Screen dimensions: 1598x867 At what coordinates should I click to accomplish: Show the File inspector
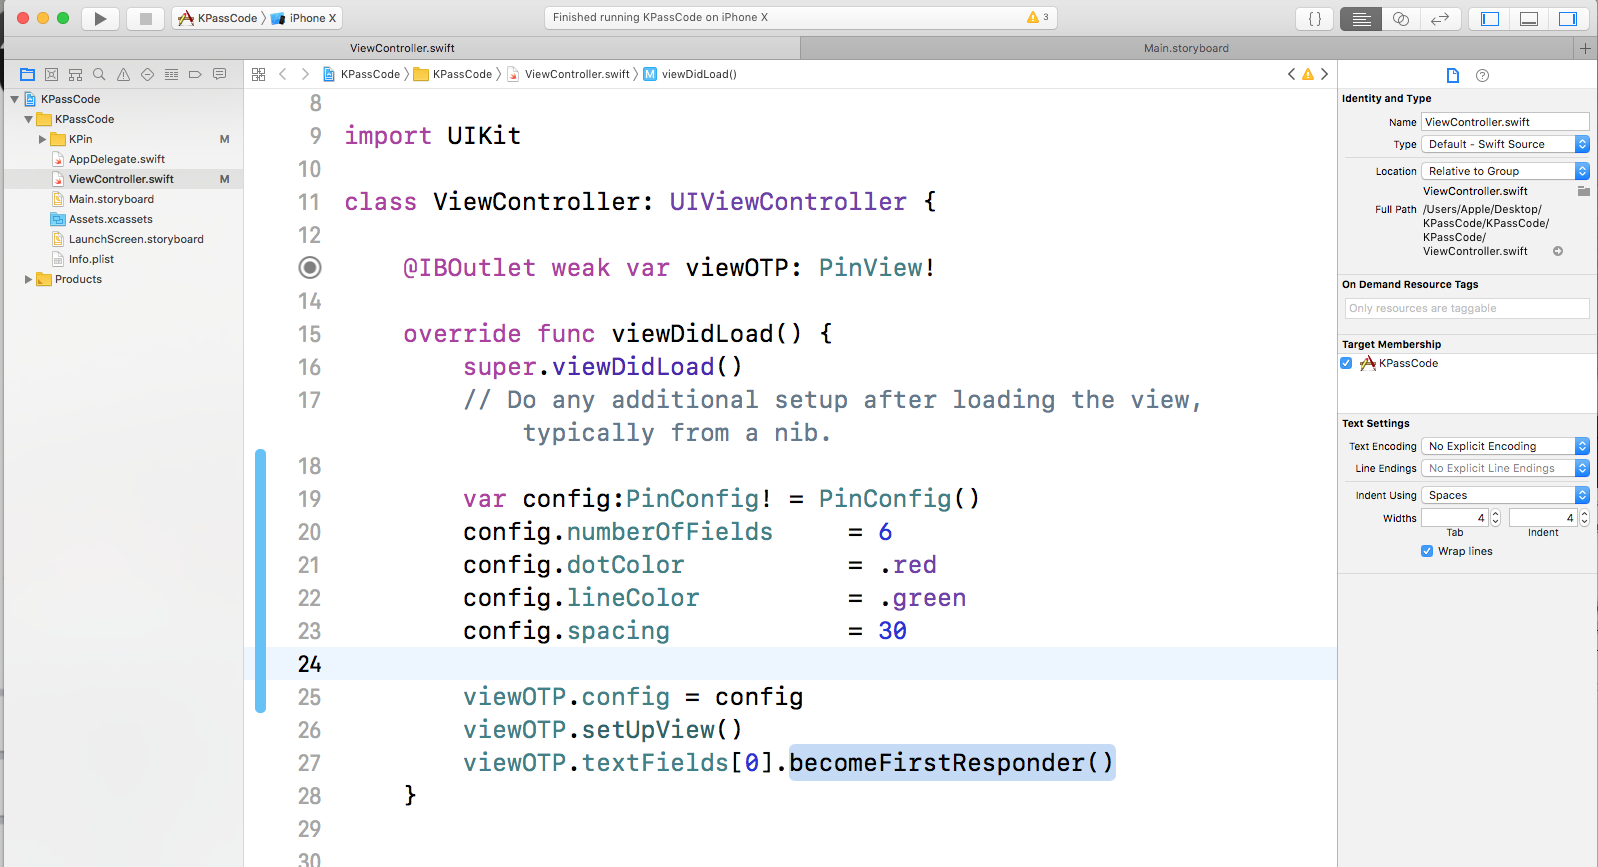(1453, 75)
